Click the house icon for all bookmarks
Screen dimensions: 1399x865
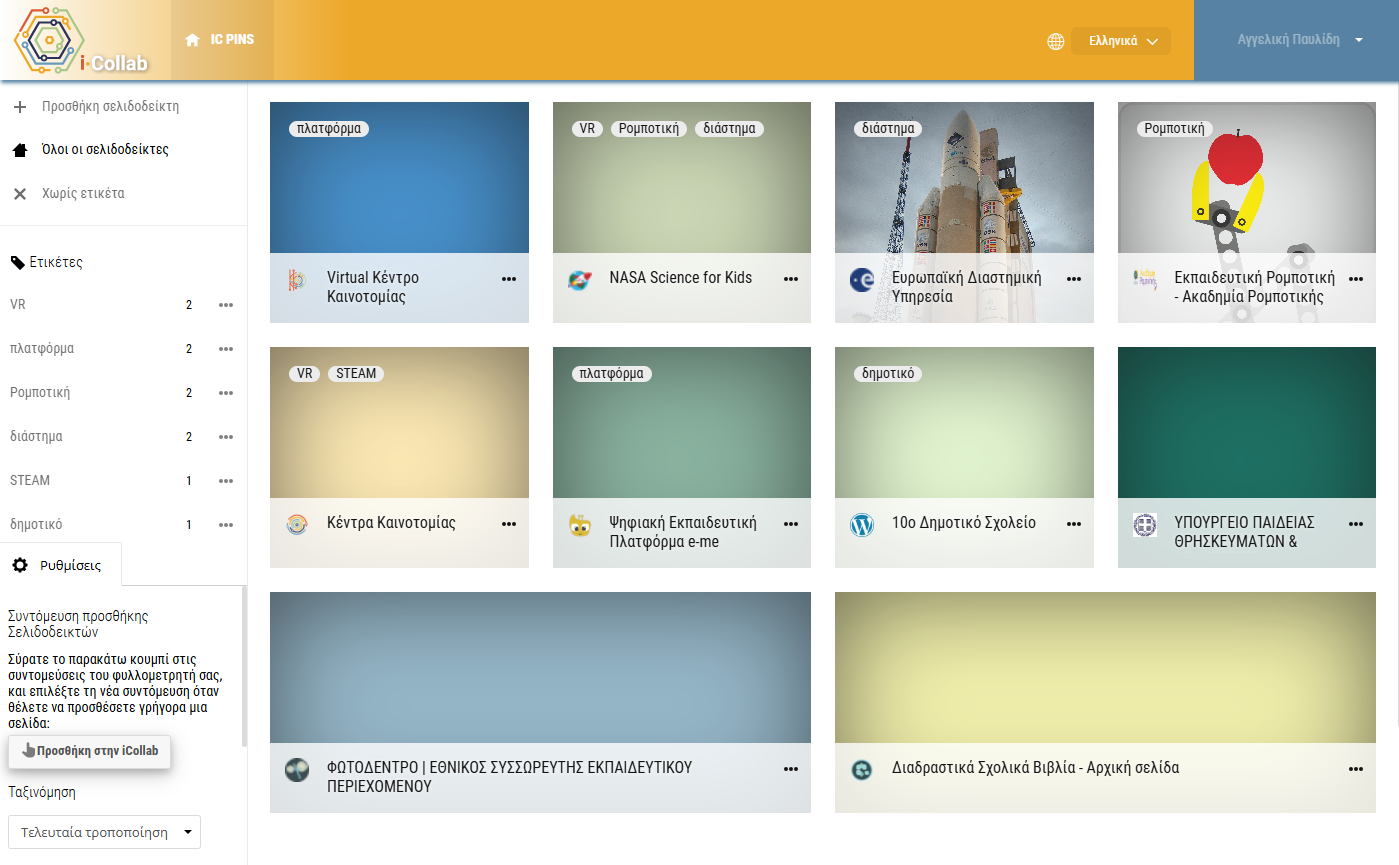[x=19, y=150]
